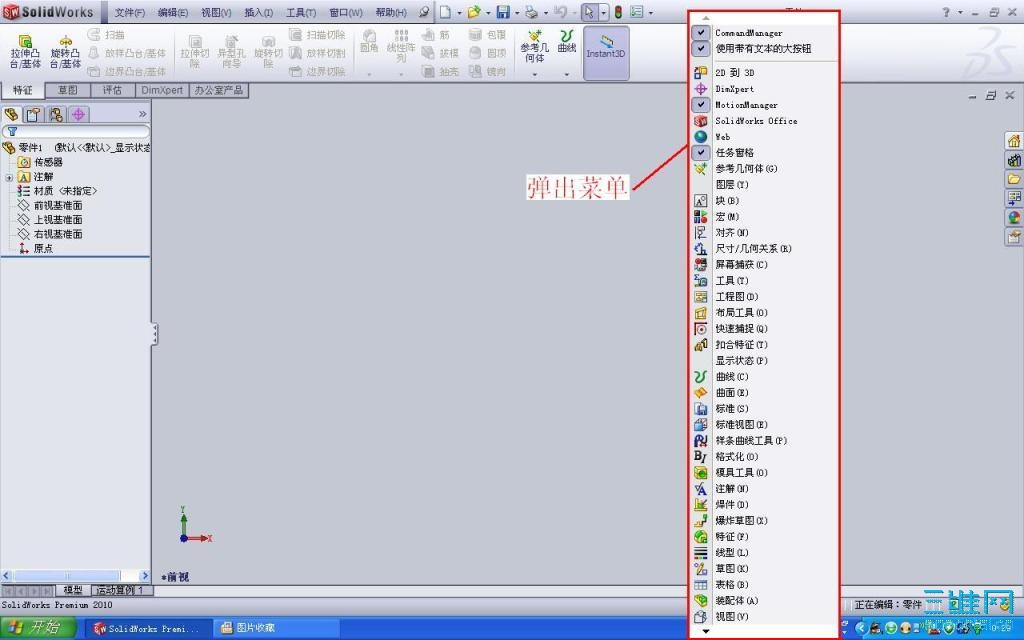Toggle 使用带有文本的大按钮 checkmark
The image size is (1024, 640).
(x=701, y=48)
